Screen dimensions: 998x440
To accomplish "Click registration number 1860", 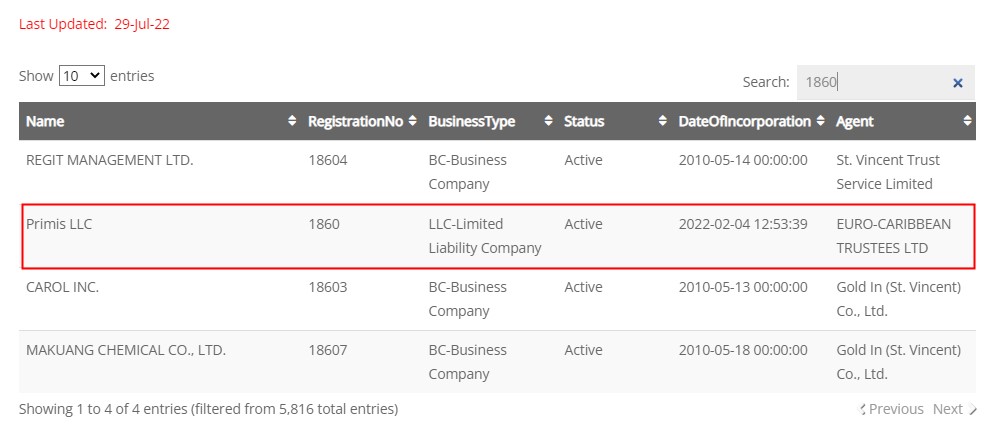I will coord(324,224).
